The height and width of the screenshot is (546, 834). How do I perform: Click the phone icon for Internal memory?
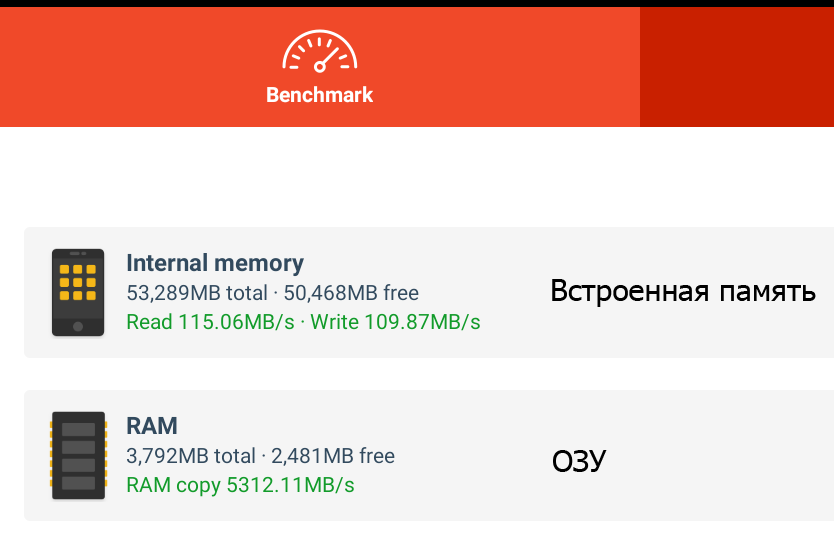(78, 292)
